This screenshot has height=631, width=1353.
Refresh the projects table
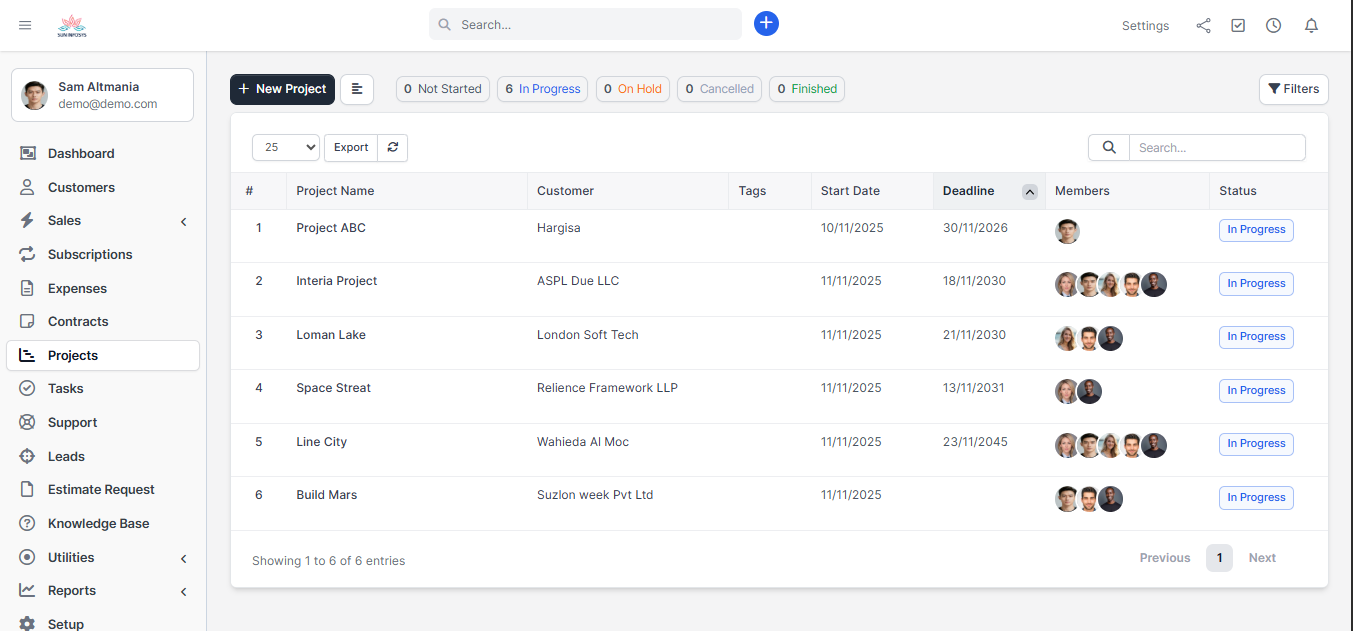(392, 147)
